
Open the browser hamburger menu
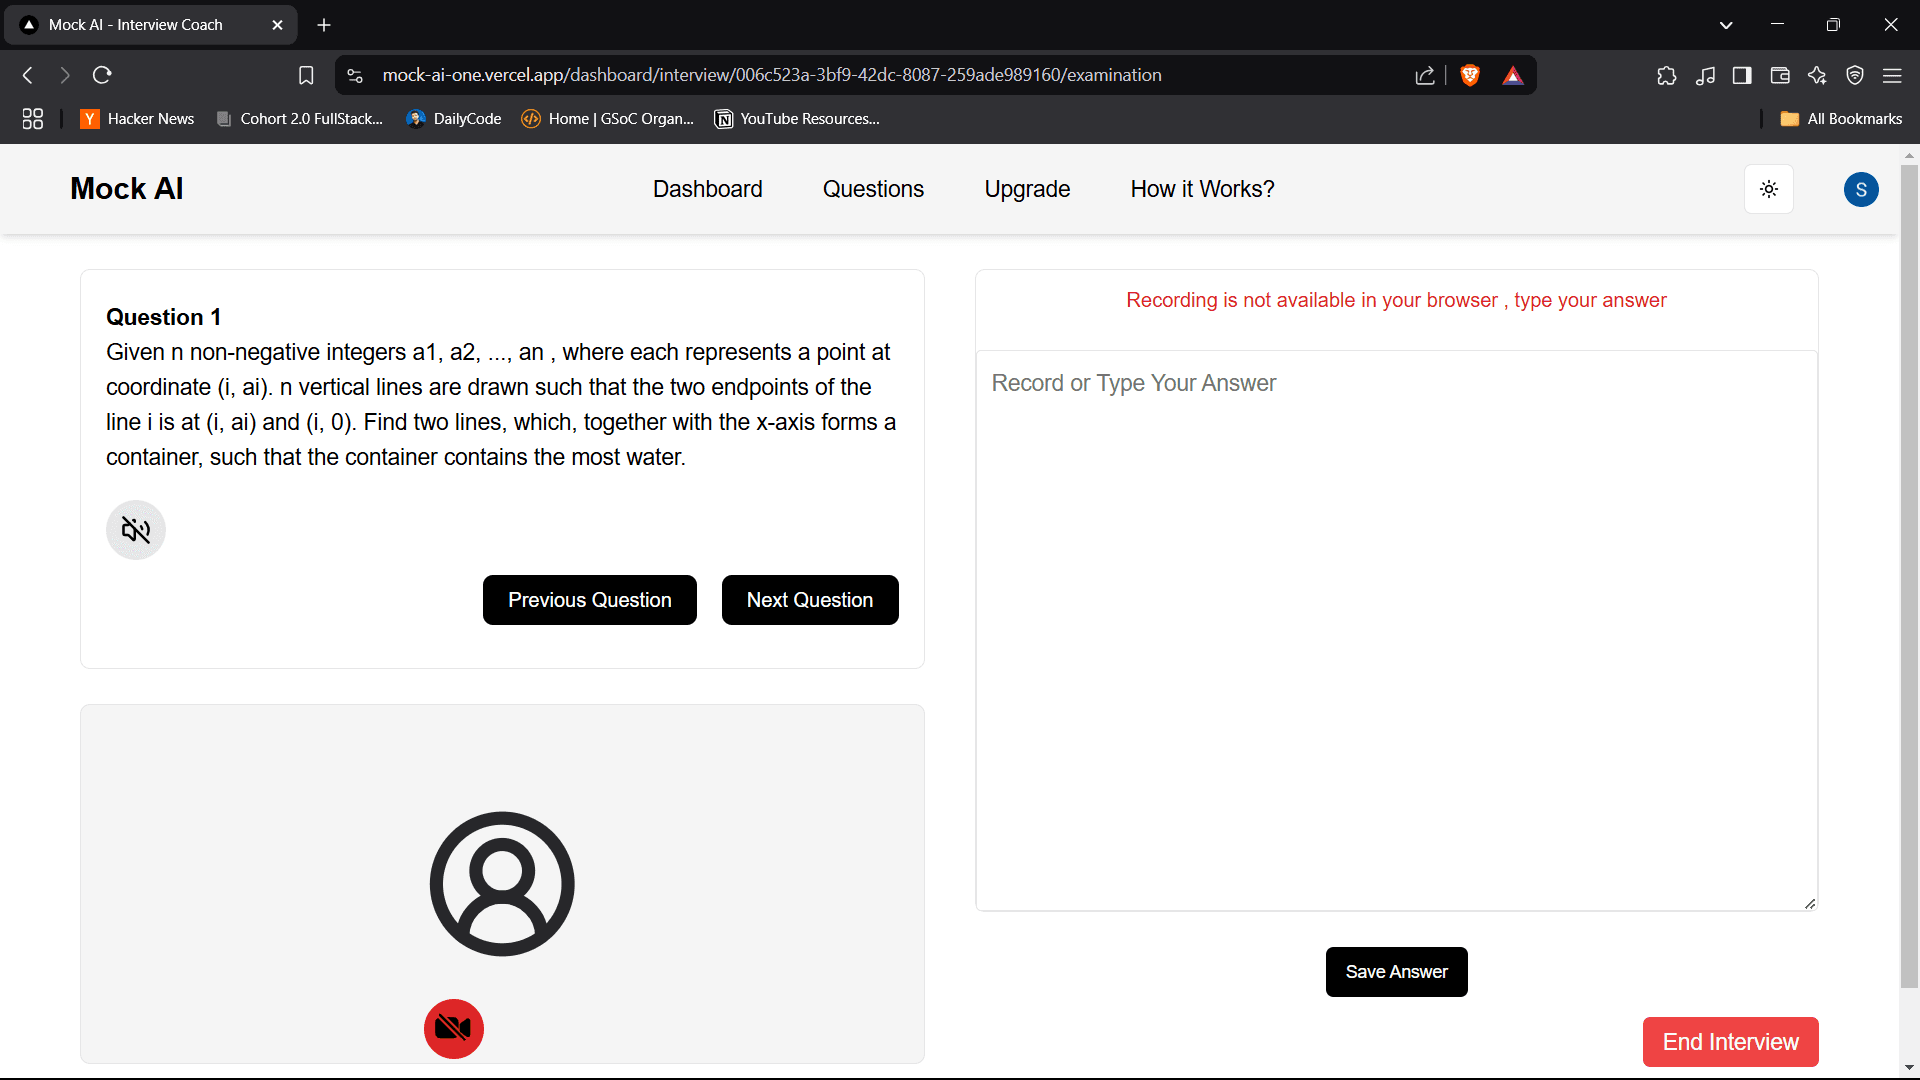click(x=1892, y=75)
